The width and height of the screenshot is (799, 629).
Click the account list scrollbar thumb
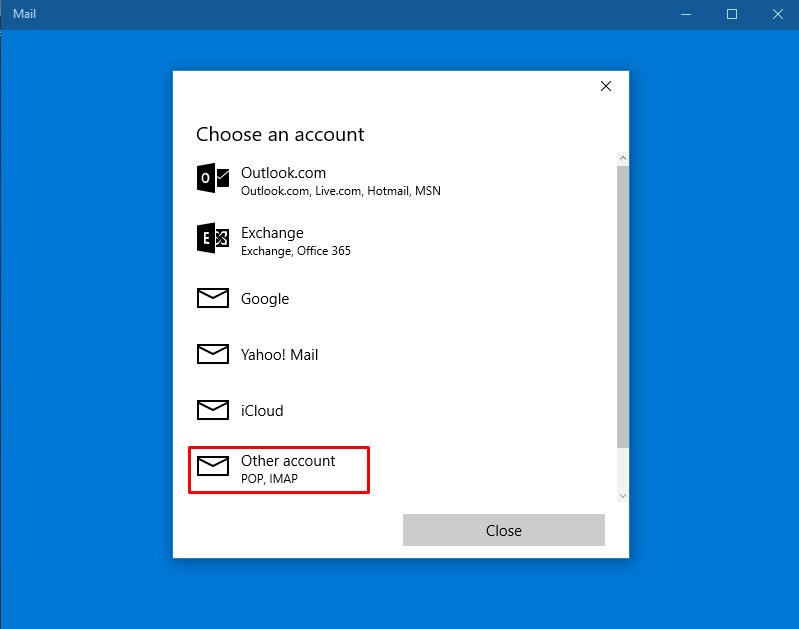coord(623,305)
